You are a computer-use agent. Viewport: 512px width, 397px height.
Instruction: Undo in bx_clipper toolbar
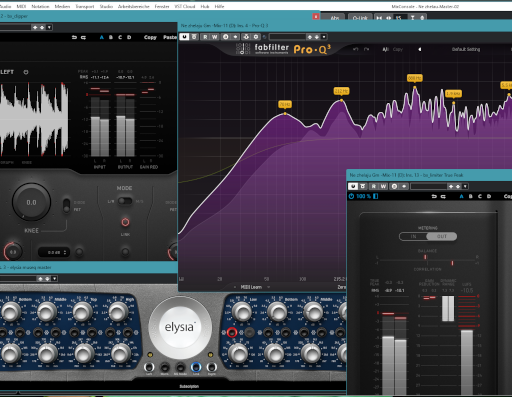click(x=74, y=37)
